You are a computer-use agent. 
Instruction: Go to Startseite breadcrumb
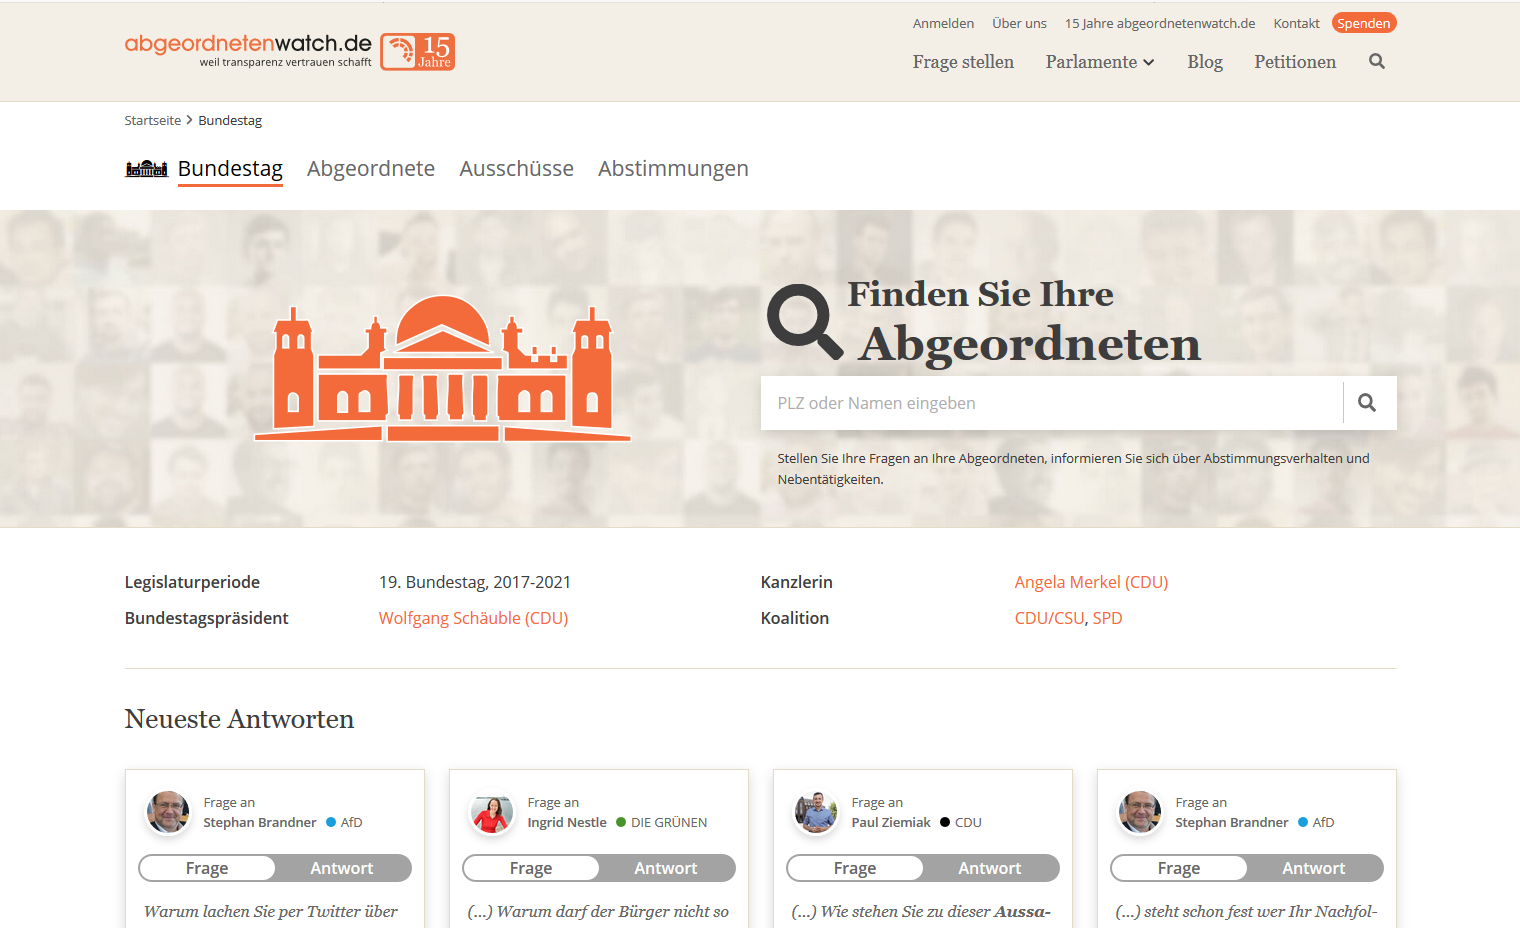(x=153, y=120)
